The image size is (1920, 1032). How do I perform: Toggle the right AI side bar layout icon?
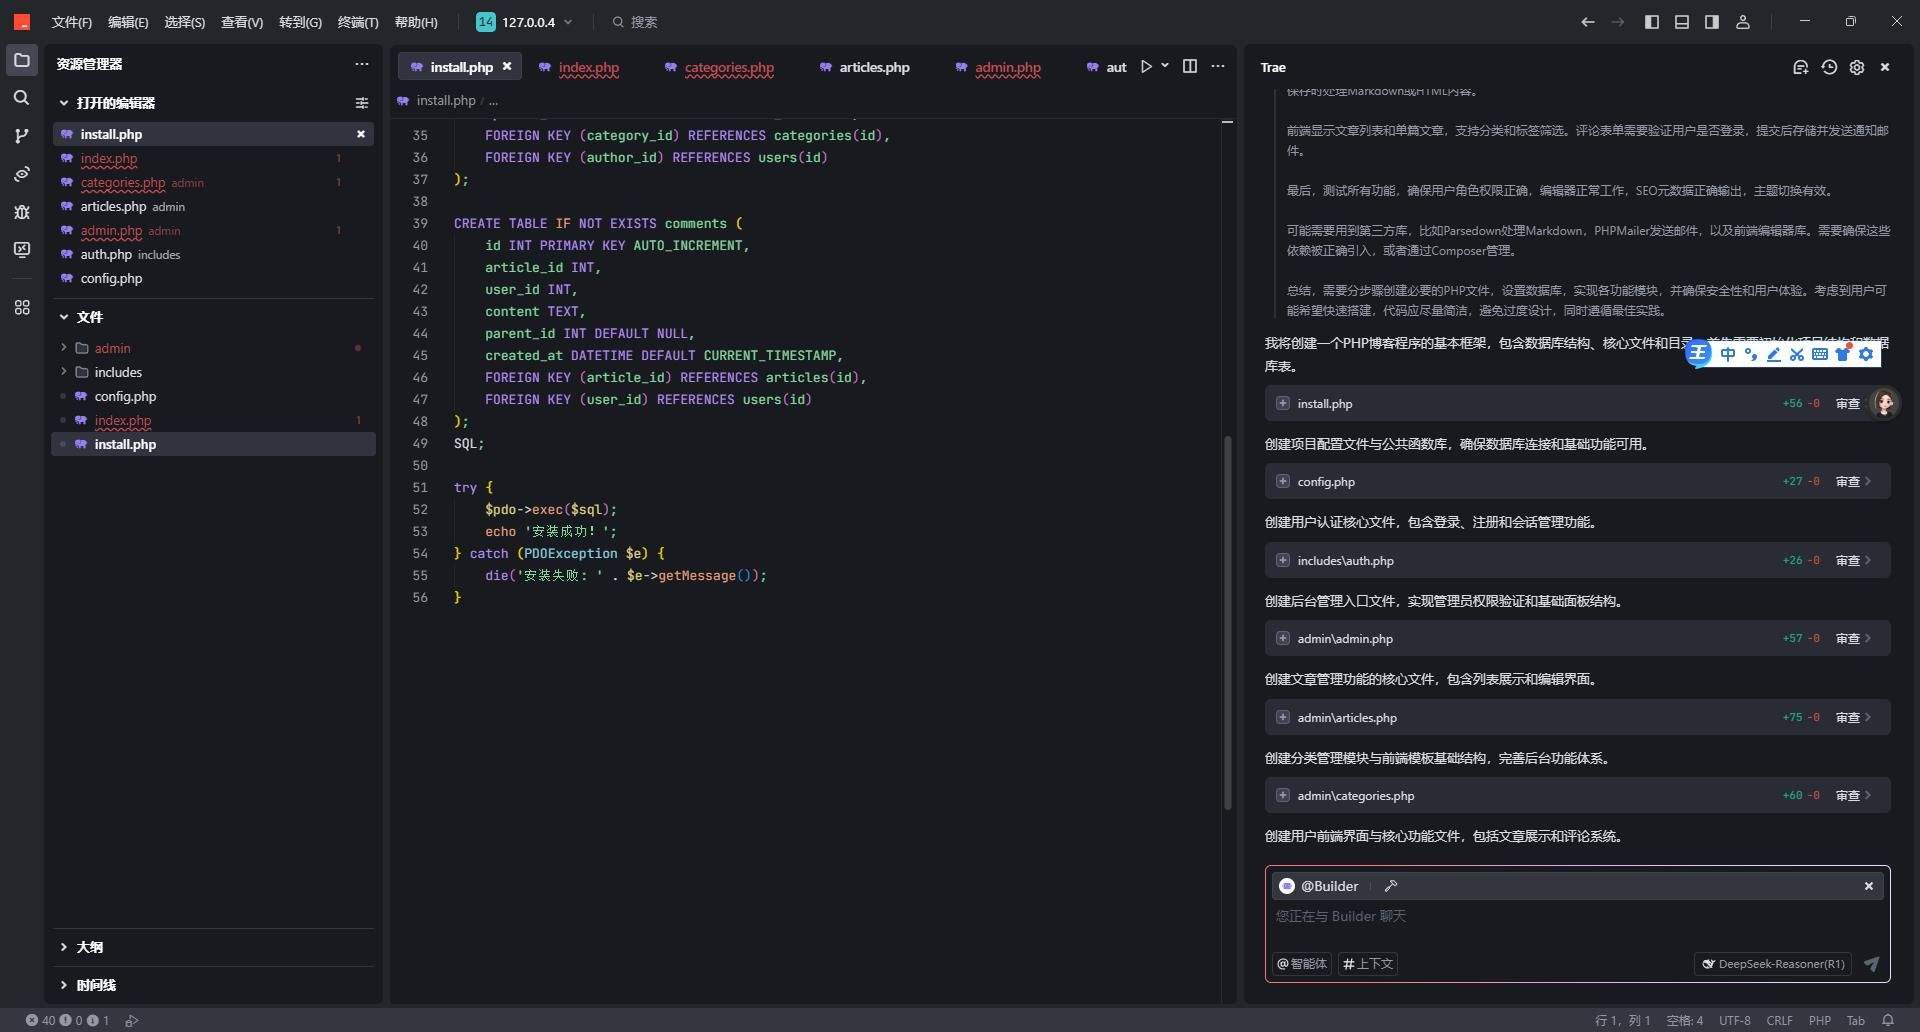(1712, 22)
